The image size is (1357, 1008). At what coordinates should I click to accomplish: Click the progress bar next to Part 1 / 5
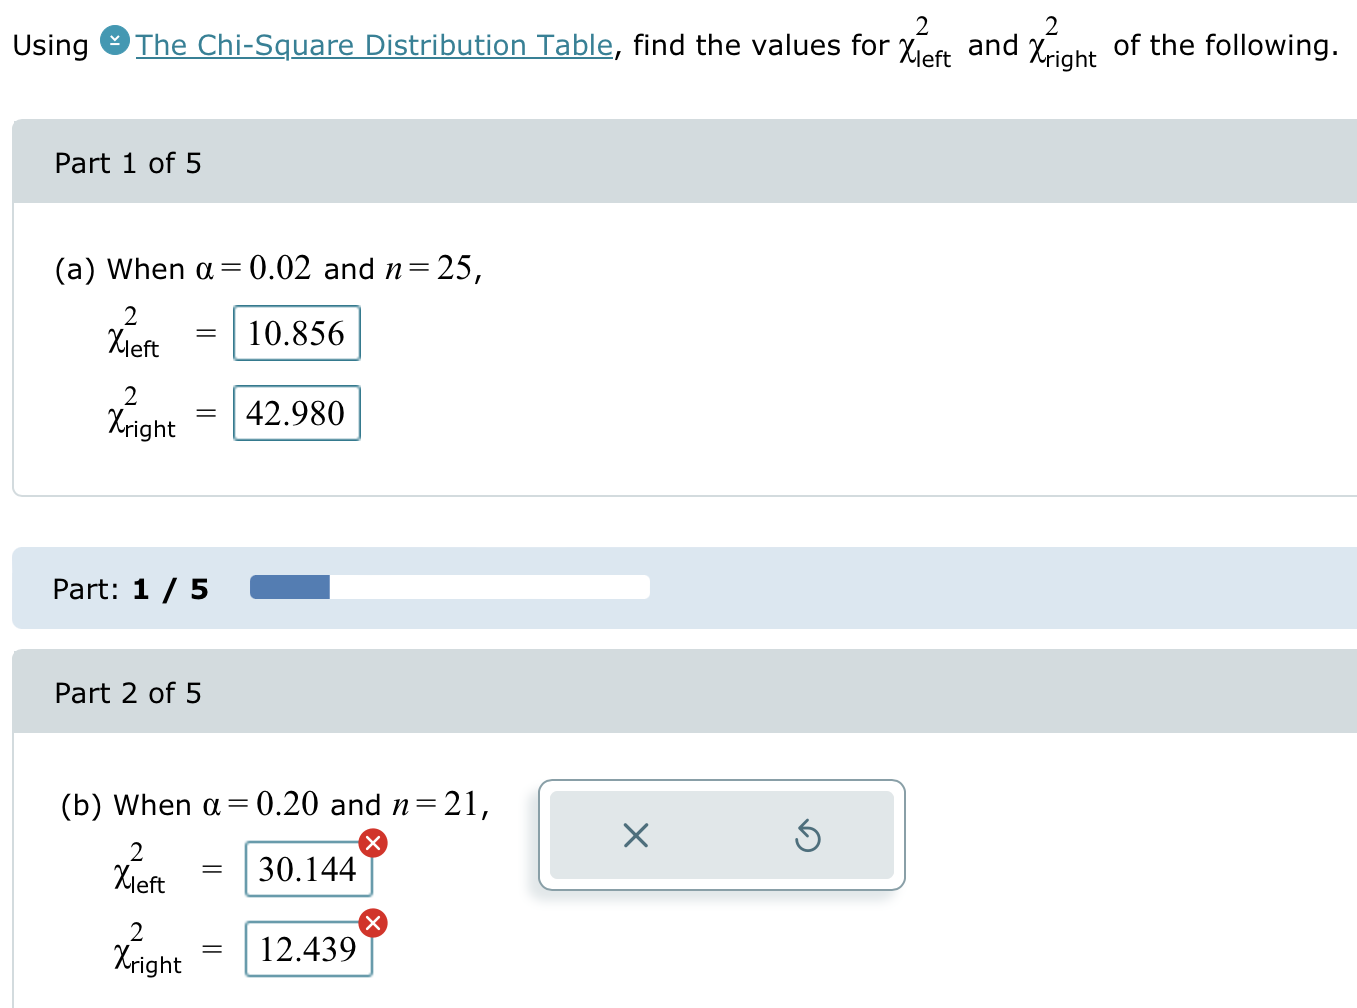[x=450, y=587]
